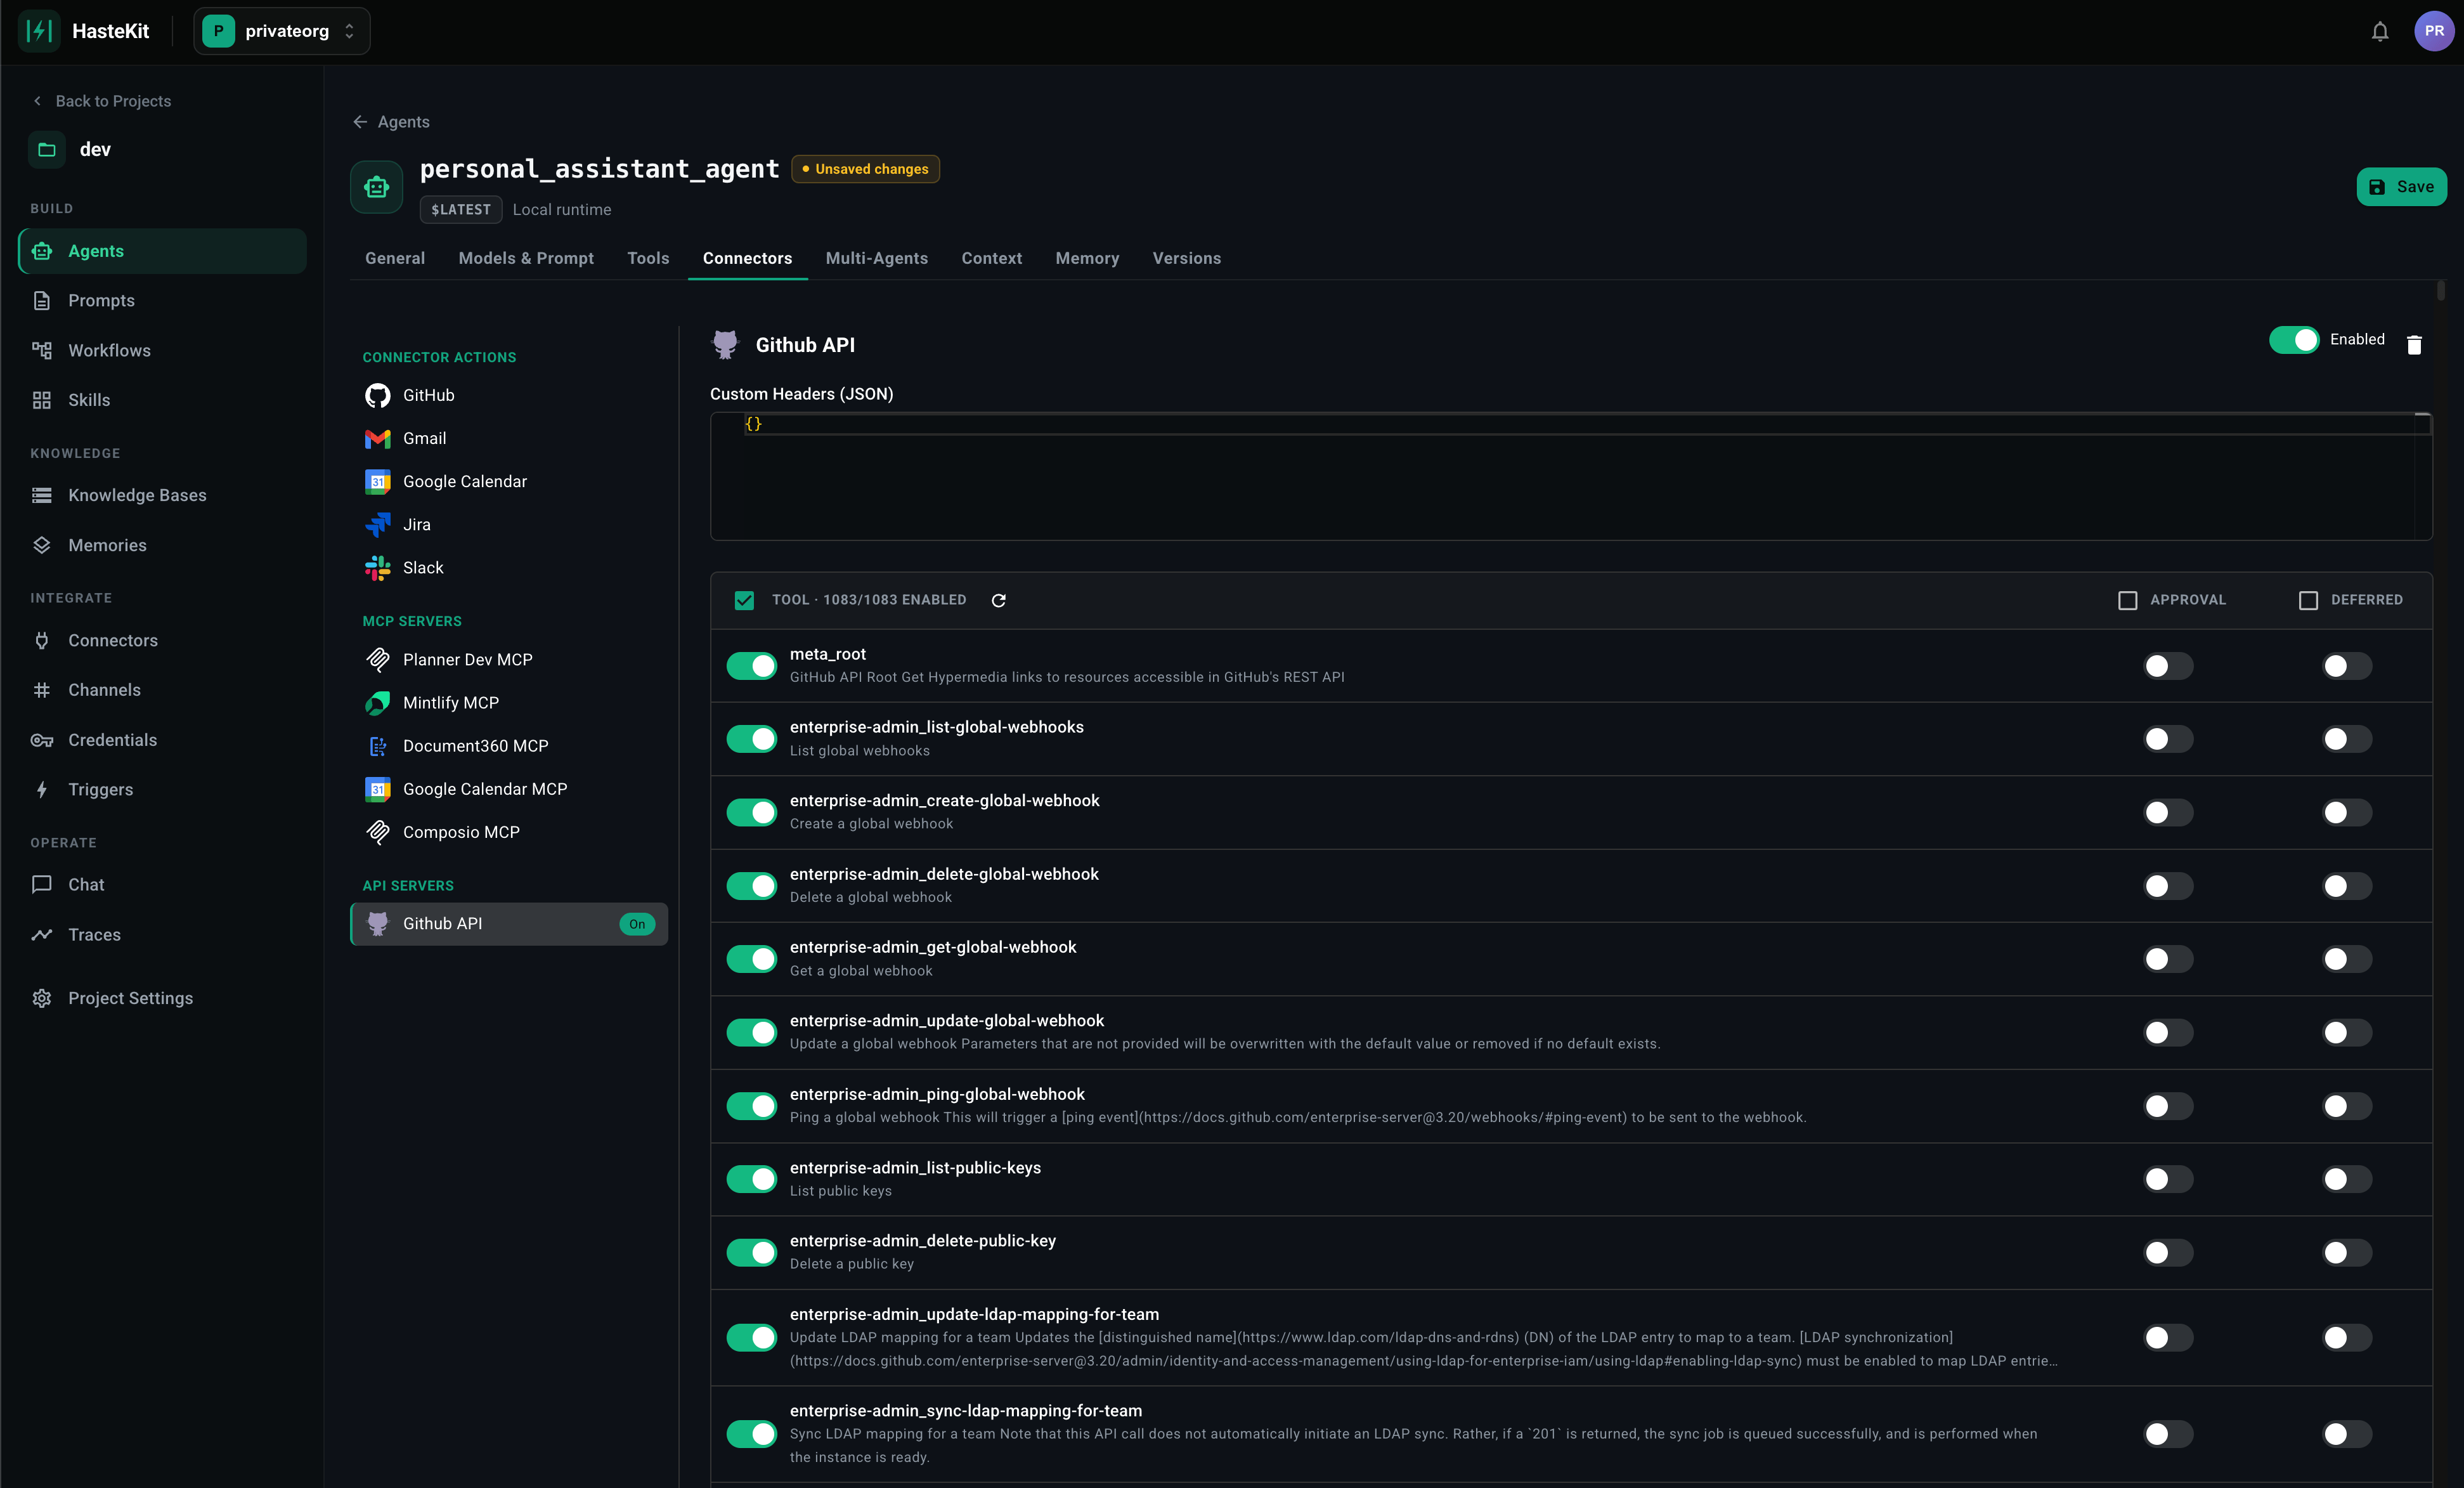Select Document360 MCP server
The width and height of the screenshot is (2464, 1488).
click(509, 746)
